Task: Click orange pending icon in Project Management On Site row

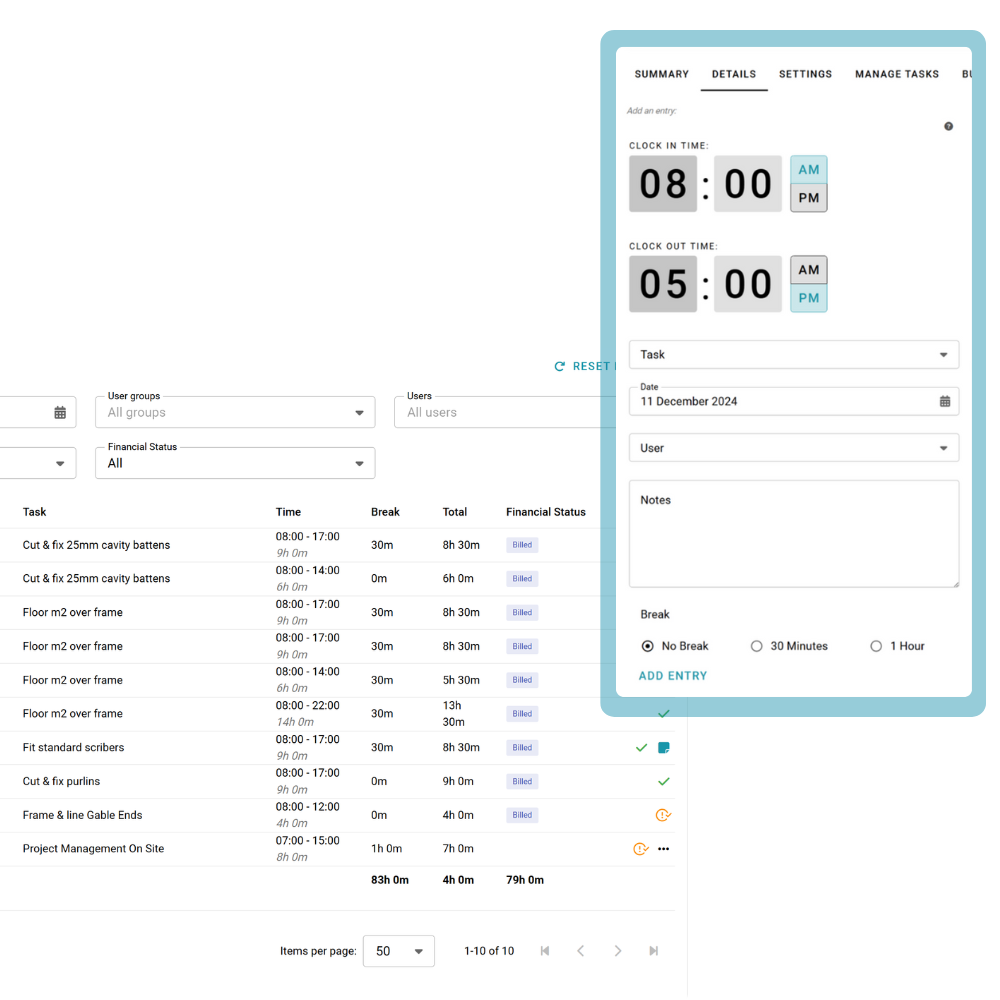Action: (x=641, y=849)
